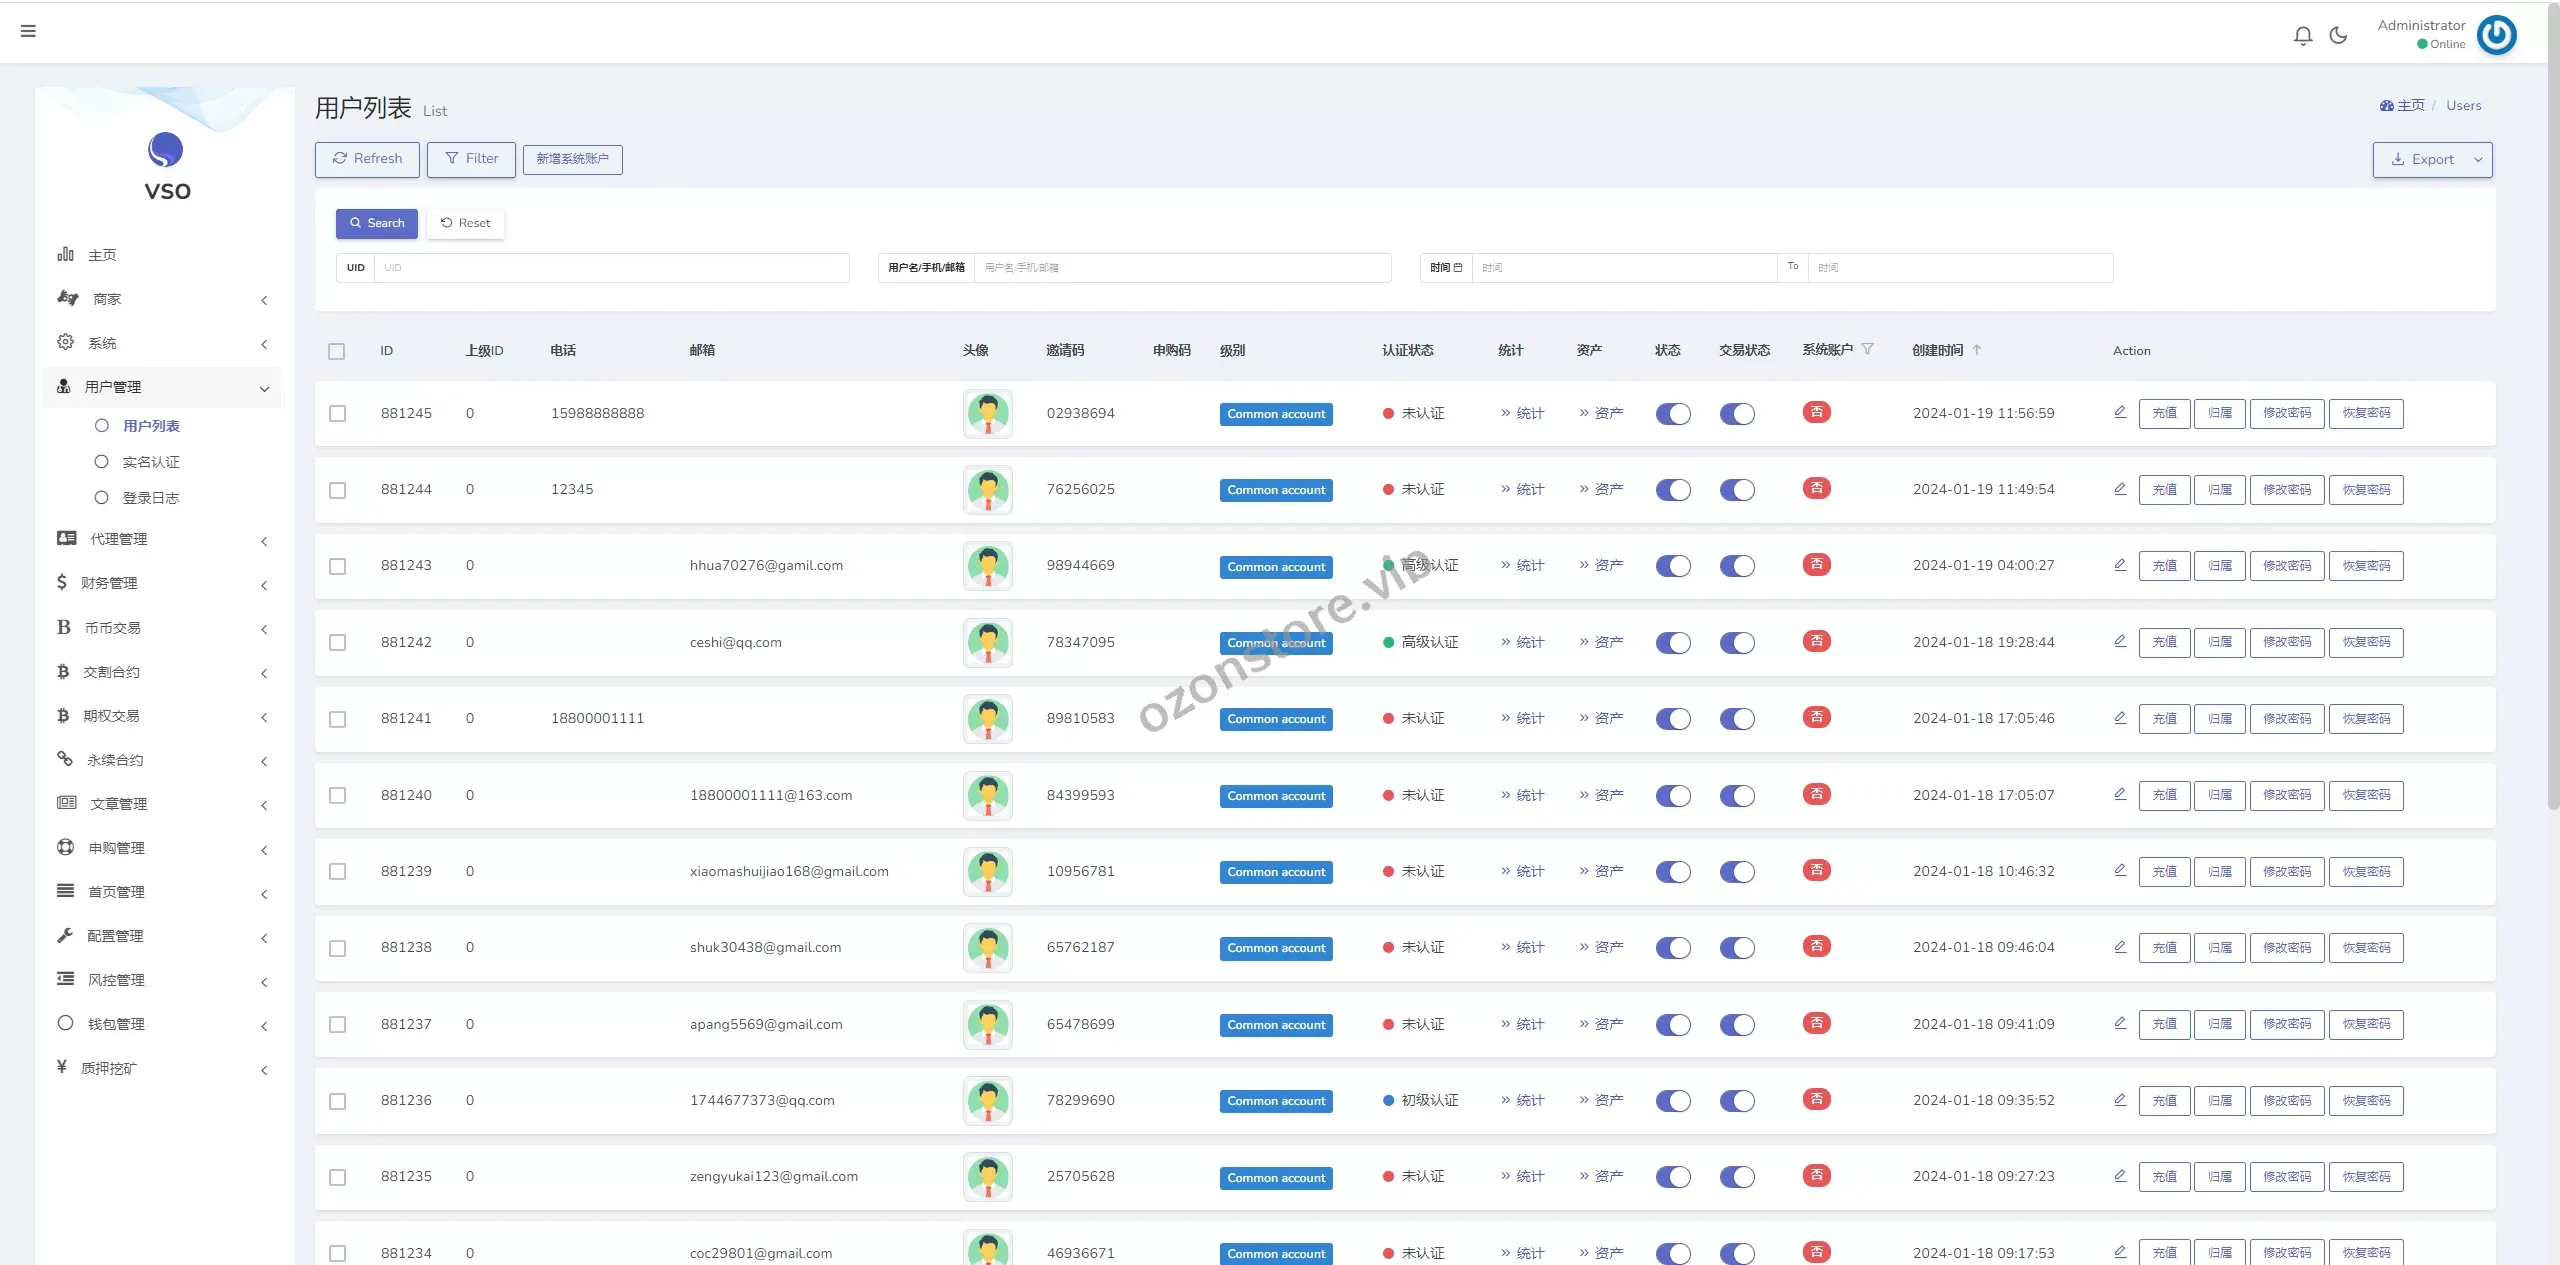Toggle 交易状态 switch for user 881242

pos(1737,643)
